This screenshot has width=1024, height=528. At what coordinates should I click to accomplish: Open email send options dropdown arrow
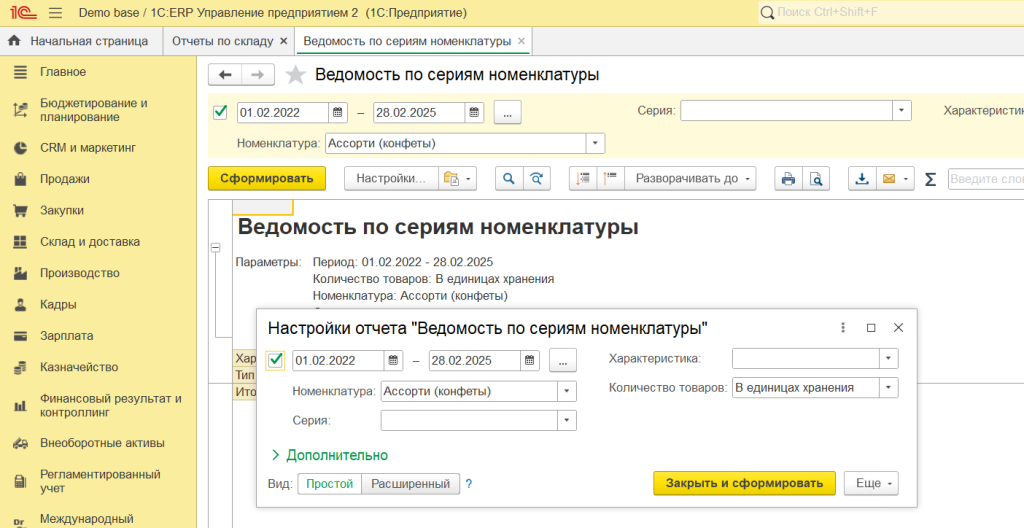(906, 178)
